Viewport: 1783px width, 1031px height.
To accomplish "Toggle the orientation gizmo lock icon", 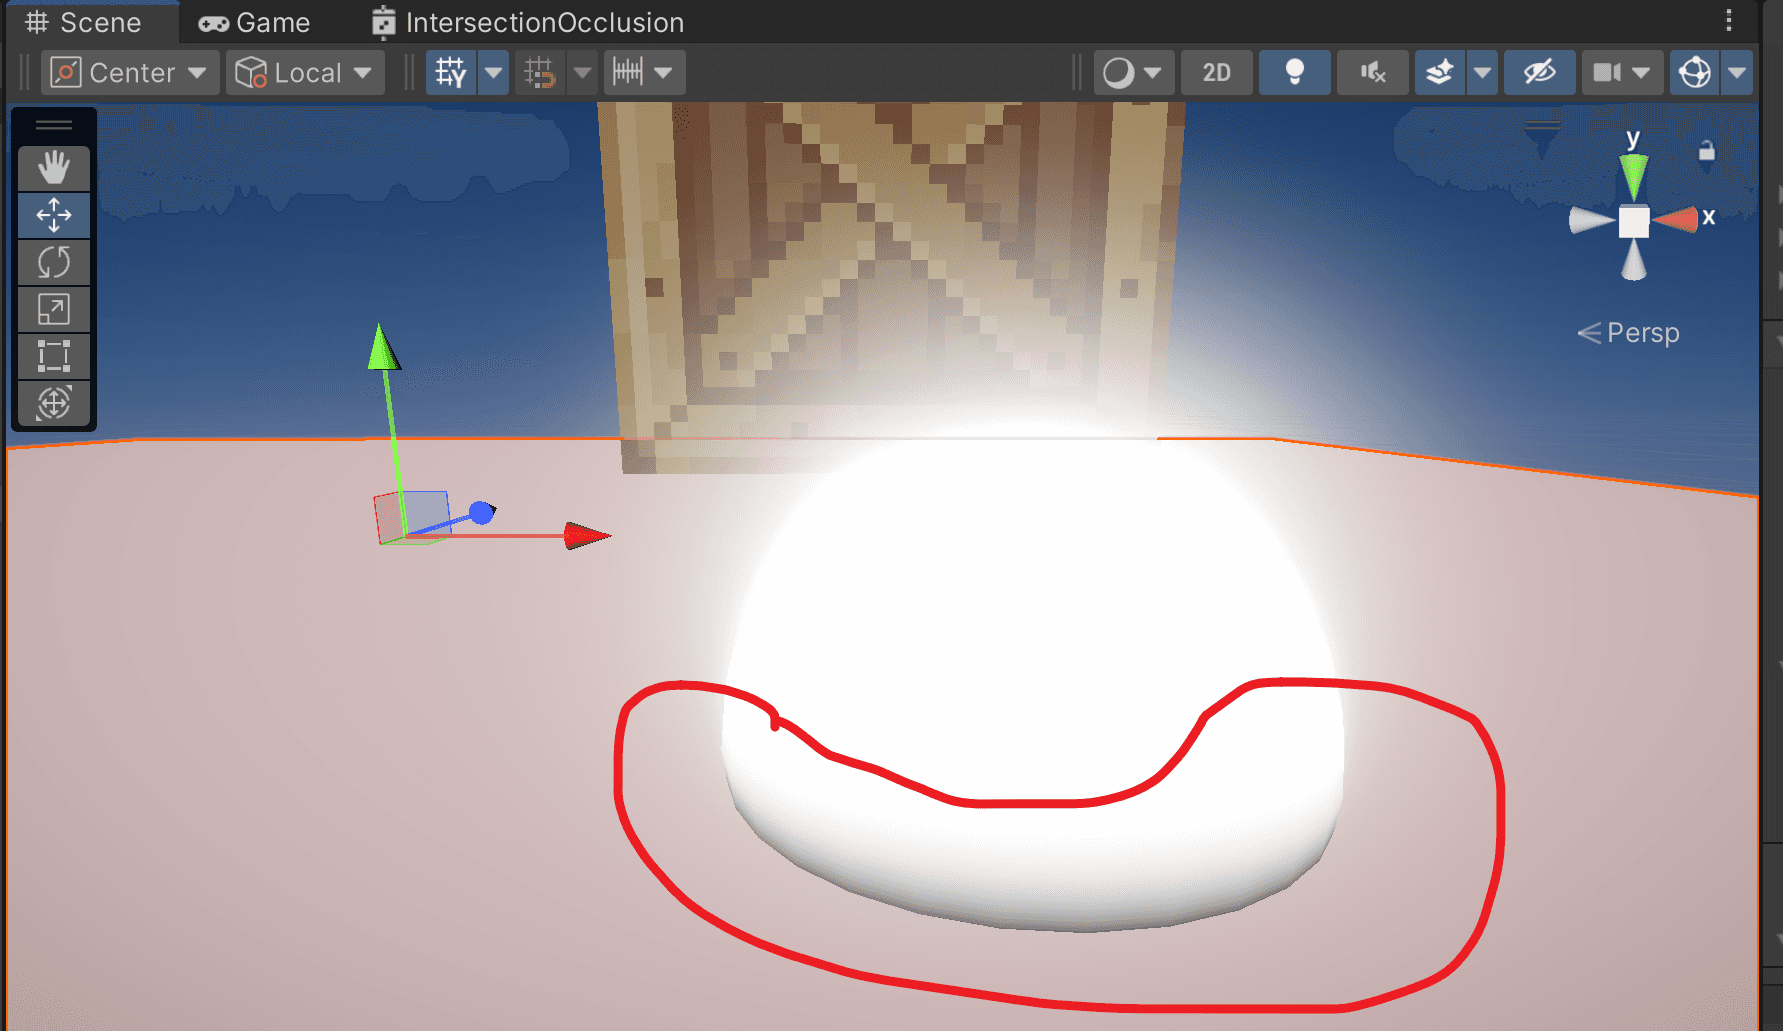I will 1707,151.
